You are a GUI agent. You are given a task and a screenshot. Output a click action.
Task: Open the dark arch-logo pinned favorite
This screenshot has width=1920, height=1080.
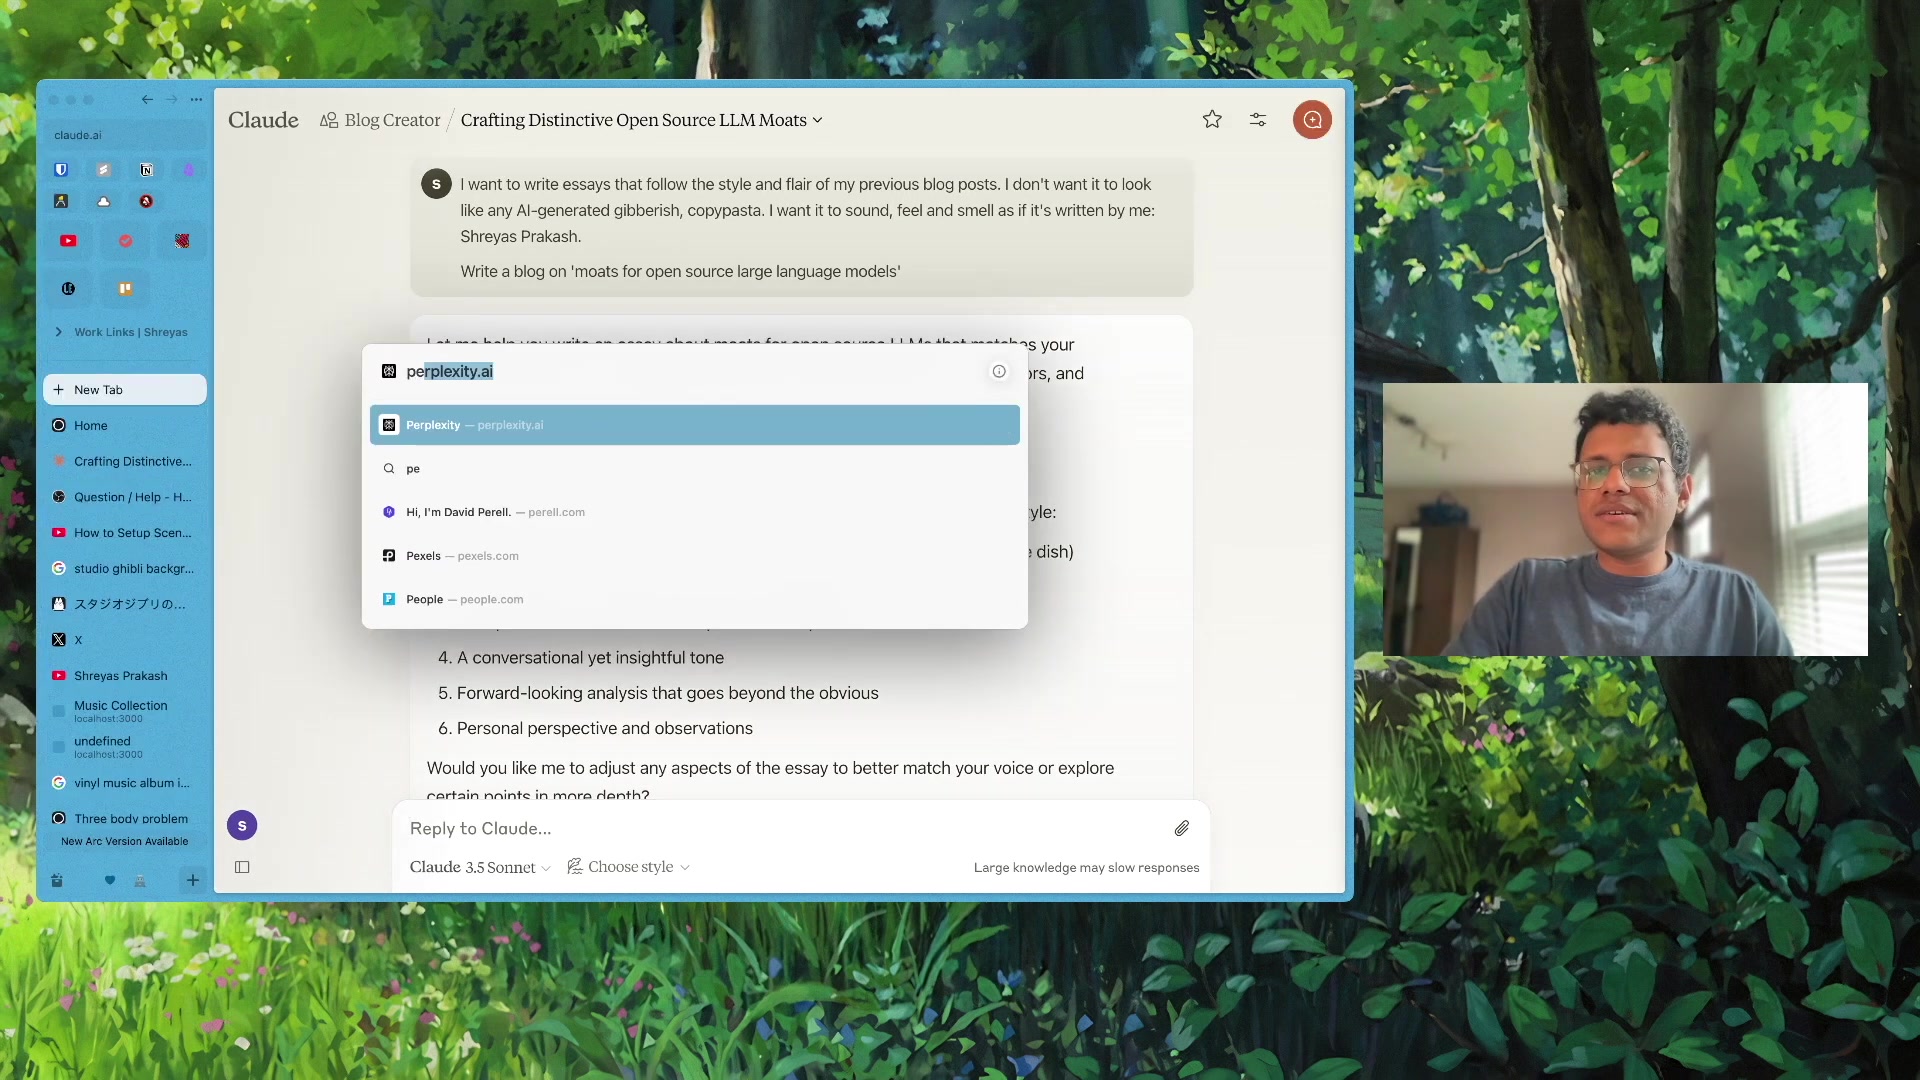click(61, 201)
